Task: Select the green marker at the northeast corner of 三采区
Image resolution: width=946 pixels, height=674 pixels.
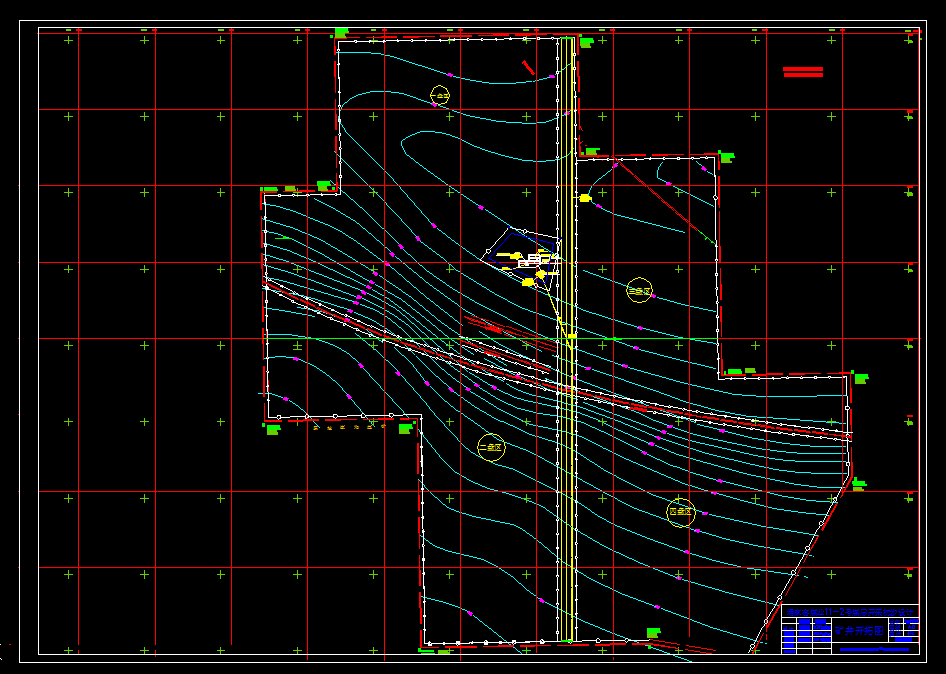Action: click(x=726, y=157)
